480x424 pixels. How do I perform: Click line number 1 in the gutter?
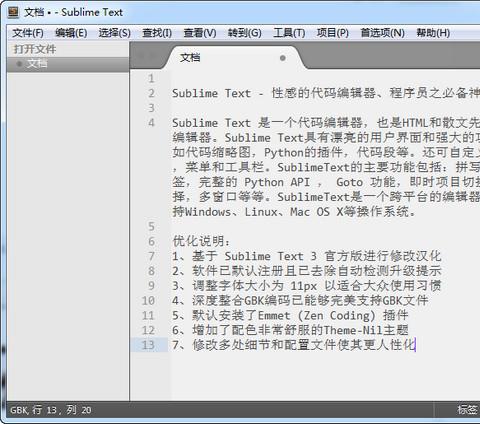151,79
